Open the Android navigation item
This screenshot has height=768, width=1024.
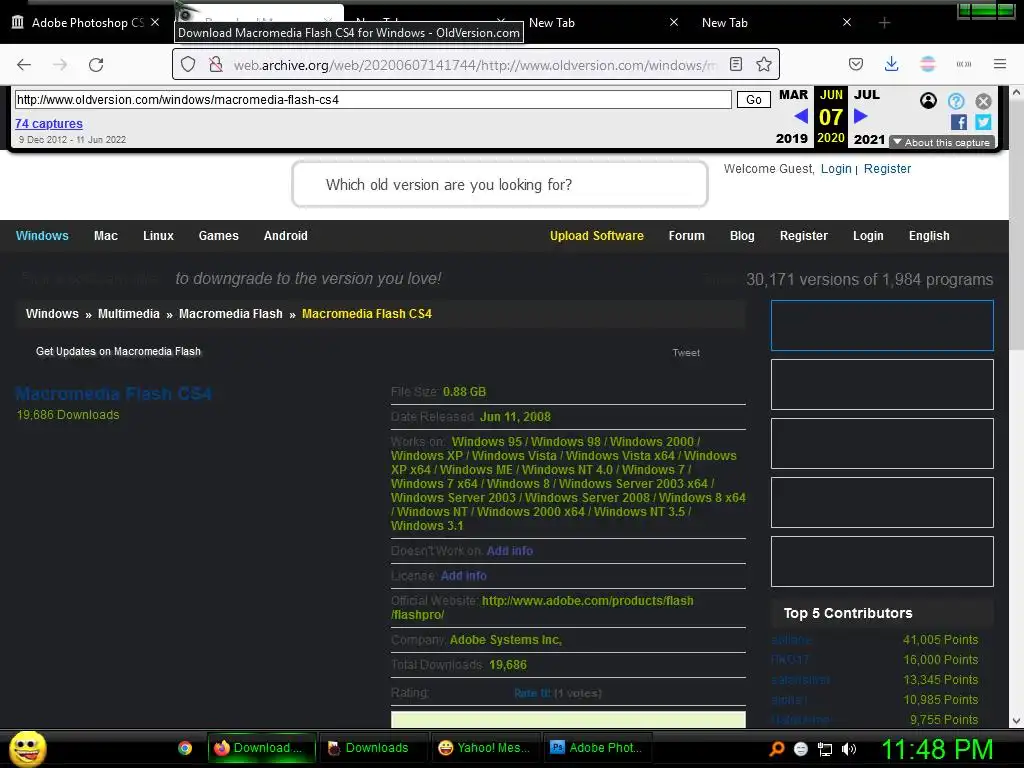pyautogui.click(x=285, y=236)
